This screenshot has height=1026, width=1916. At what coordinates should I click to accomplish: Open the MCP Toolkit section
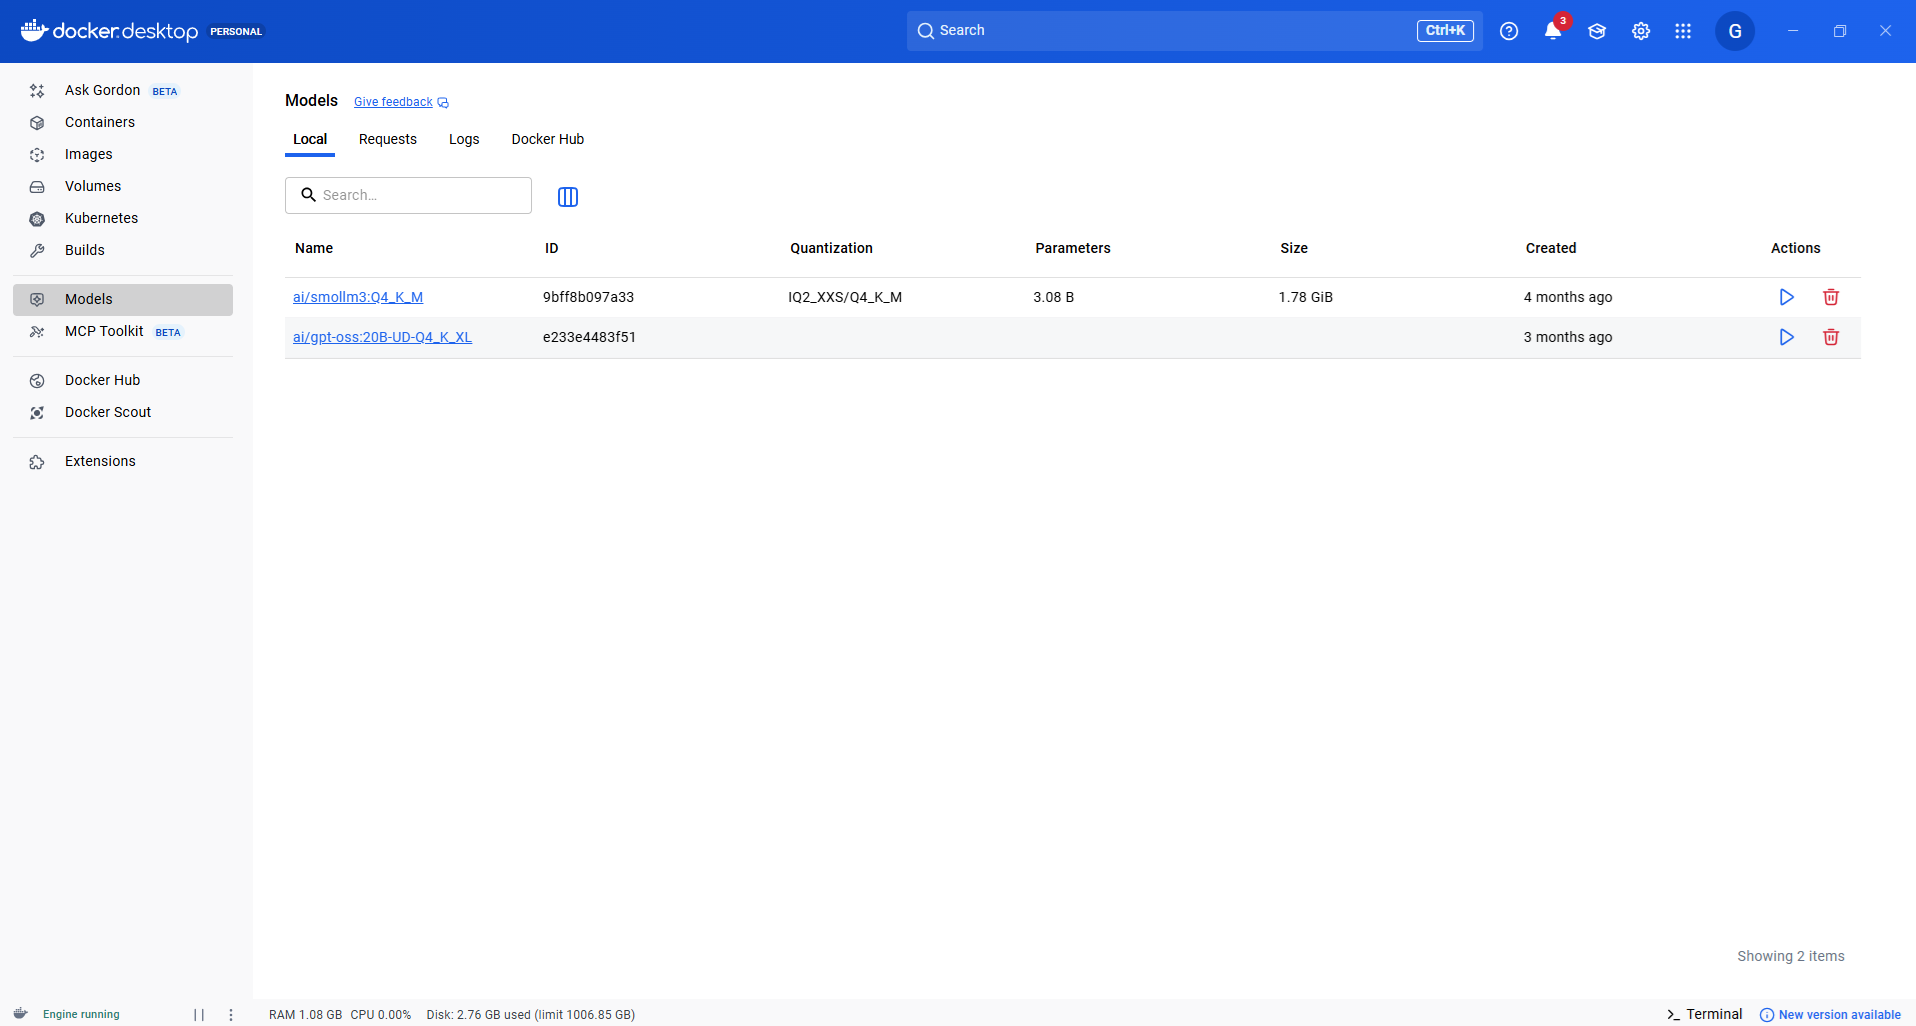point(122,331)
